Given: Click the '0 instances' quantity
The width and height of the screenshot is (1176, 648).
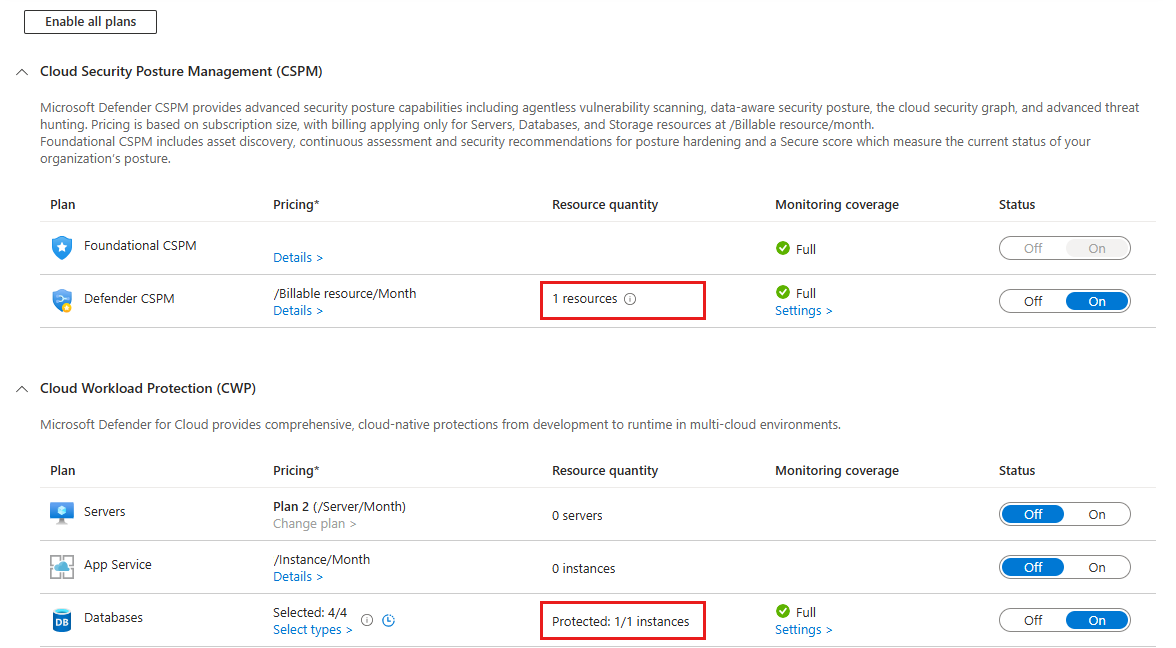Looking at the screenshot, I should click(x=584, y=568).
